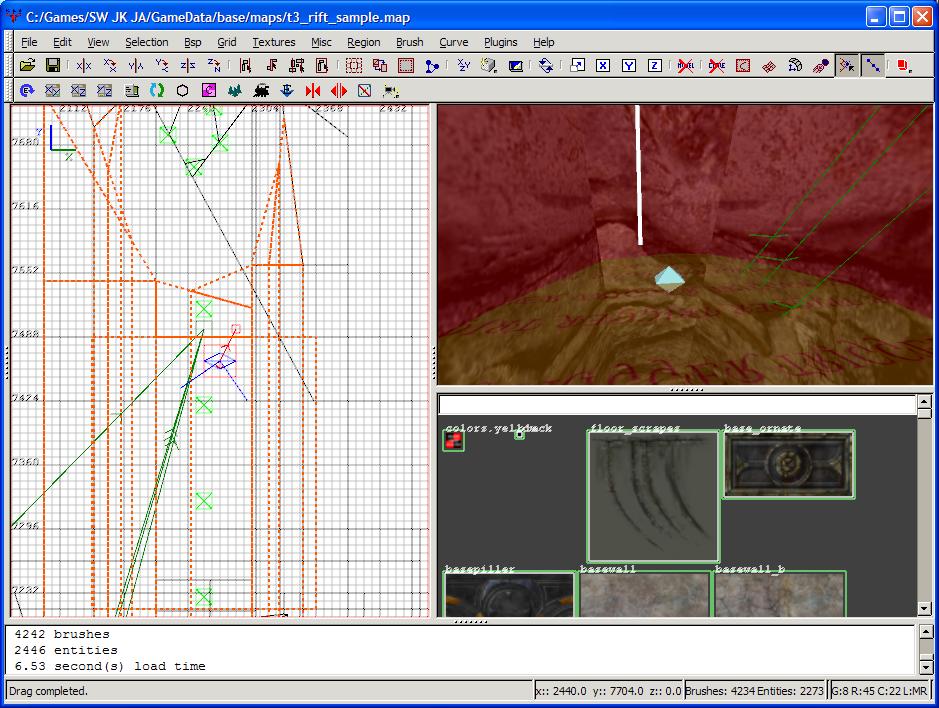Open the File menu
The width and height of the screenshot is (939, 708).
pyautogui.click(x=29, y=42)
